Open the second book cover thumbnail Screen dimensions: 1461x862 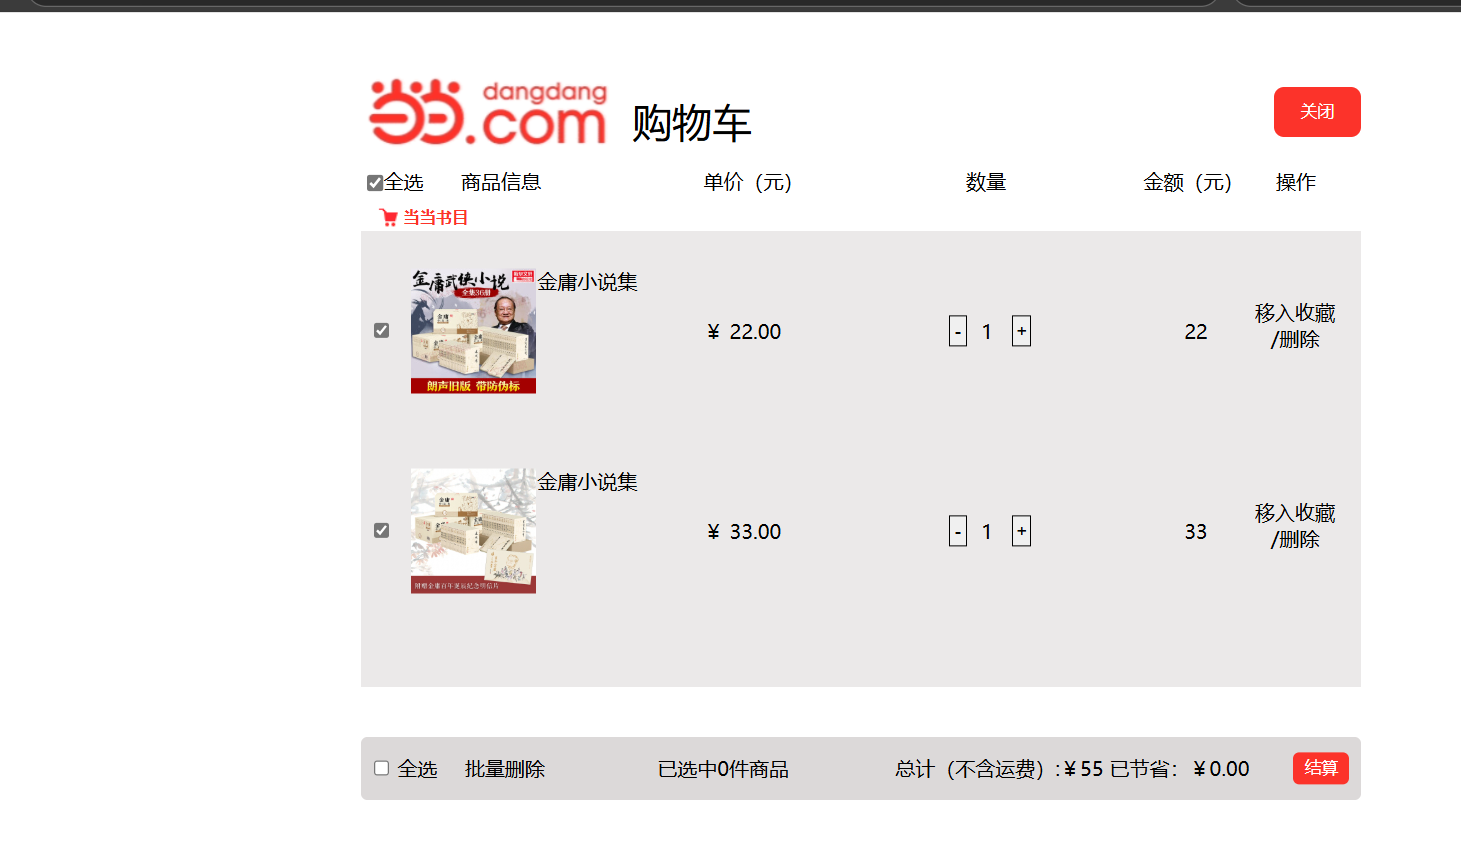[x=473, y=531]
